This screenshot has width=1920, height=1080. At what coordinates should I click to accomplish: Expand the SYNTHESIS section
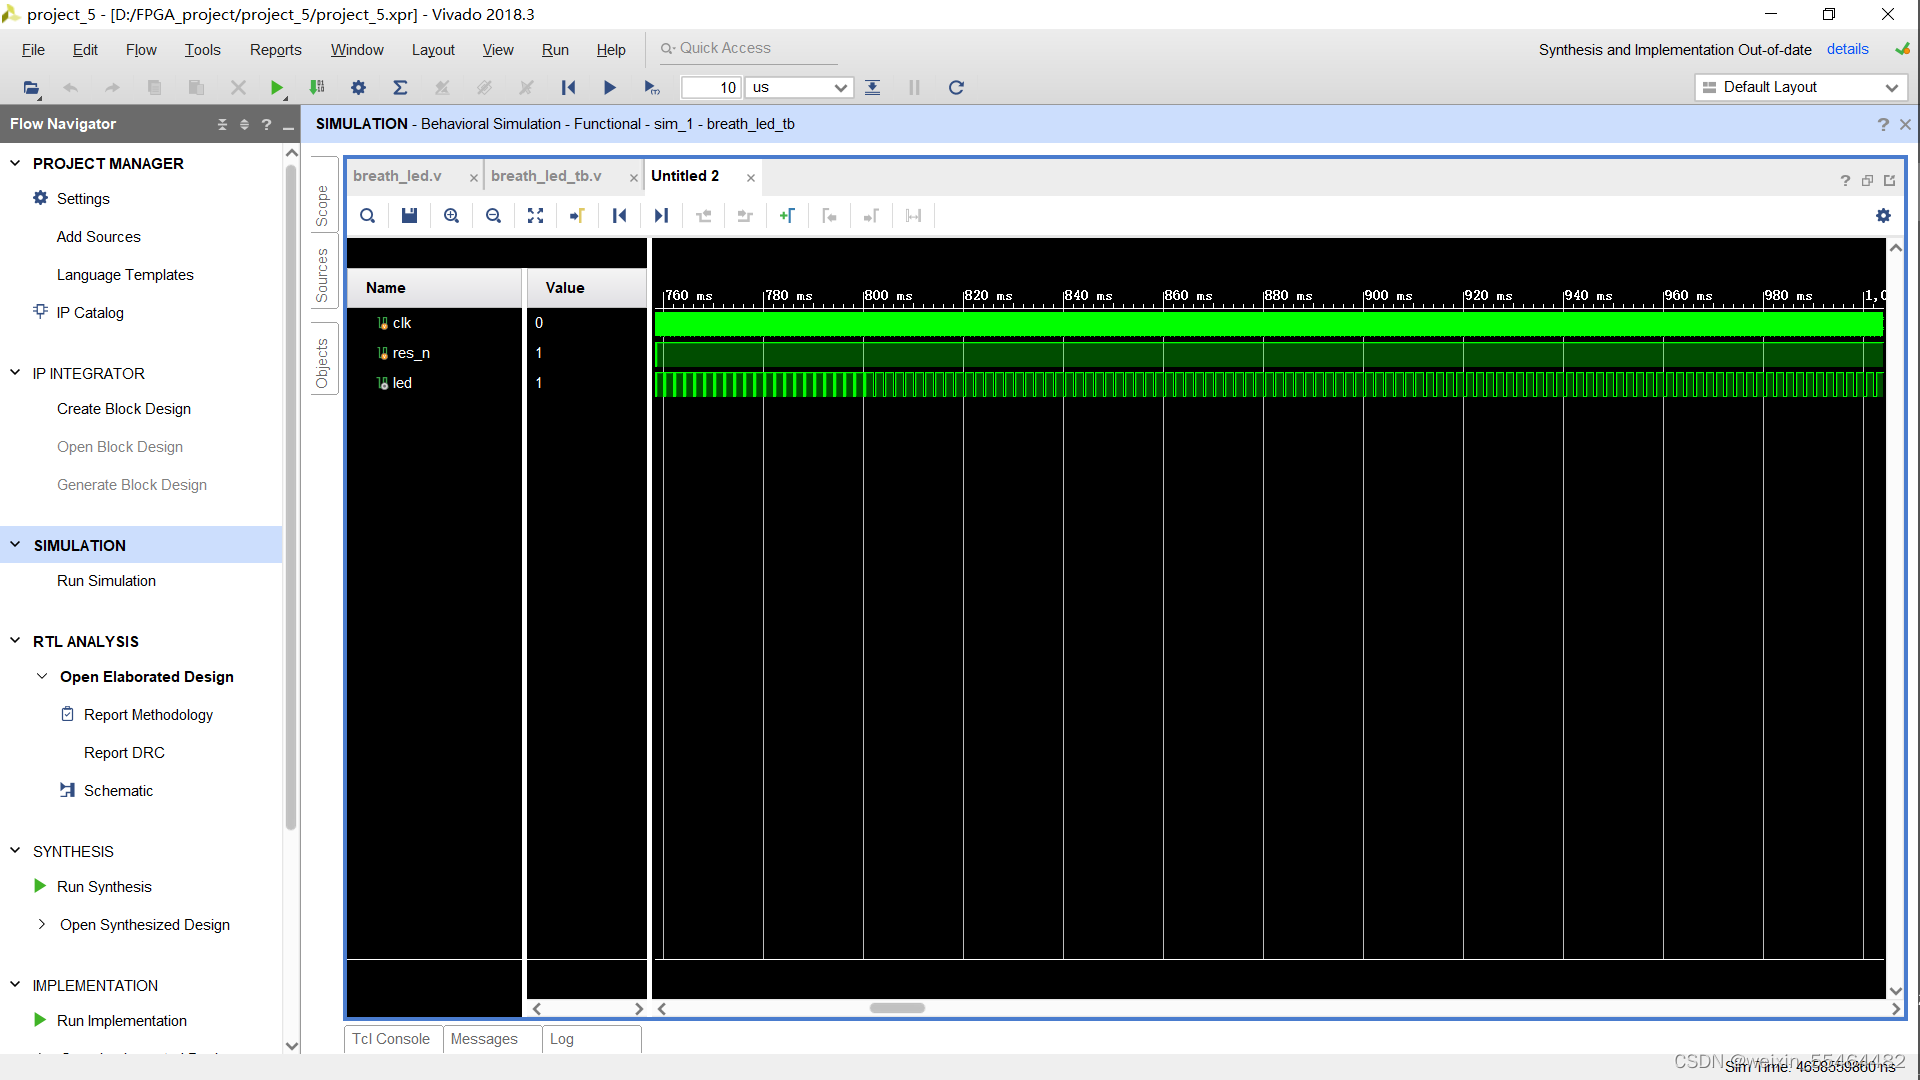coord(17,851)
